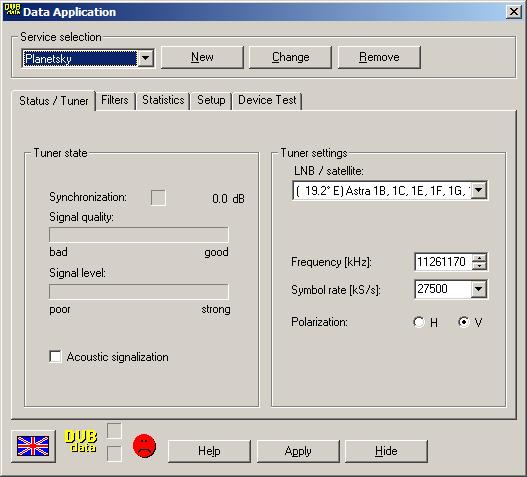
Task: Enable Acoustic signalization checkbox
Action: tap(55, 357)
